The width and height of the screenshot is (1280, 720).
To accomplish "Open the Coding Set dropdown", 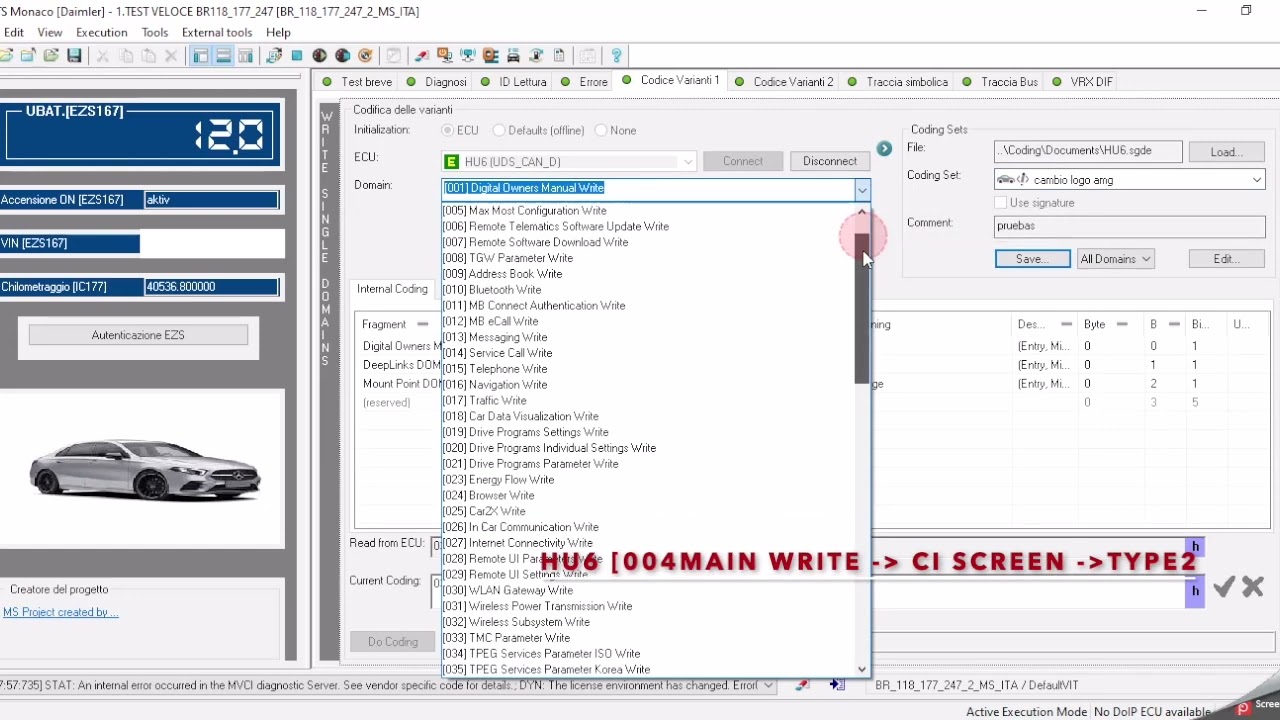I will click(1257, 180).
